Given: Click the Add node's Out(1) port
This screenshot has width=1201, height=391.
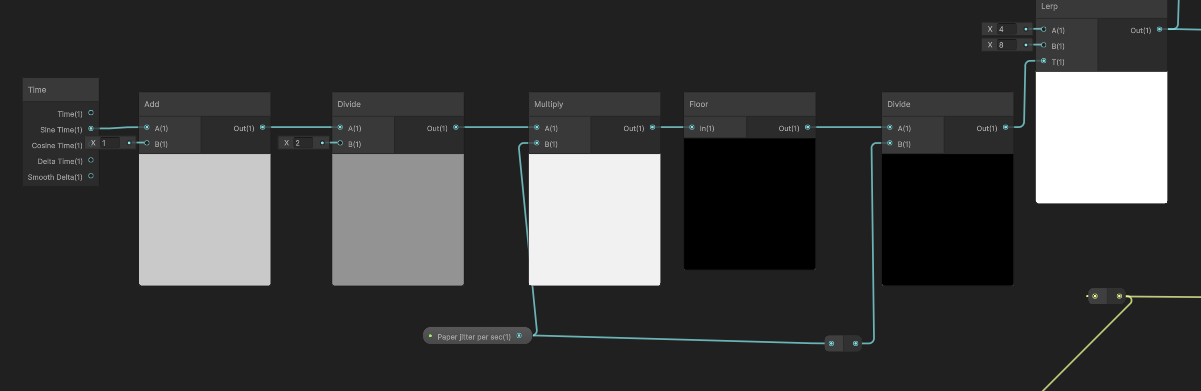Looking at the screenshot, I should click(263, 128).
